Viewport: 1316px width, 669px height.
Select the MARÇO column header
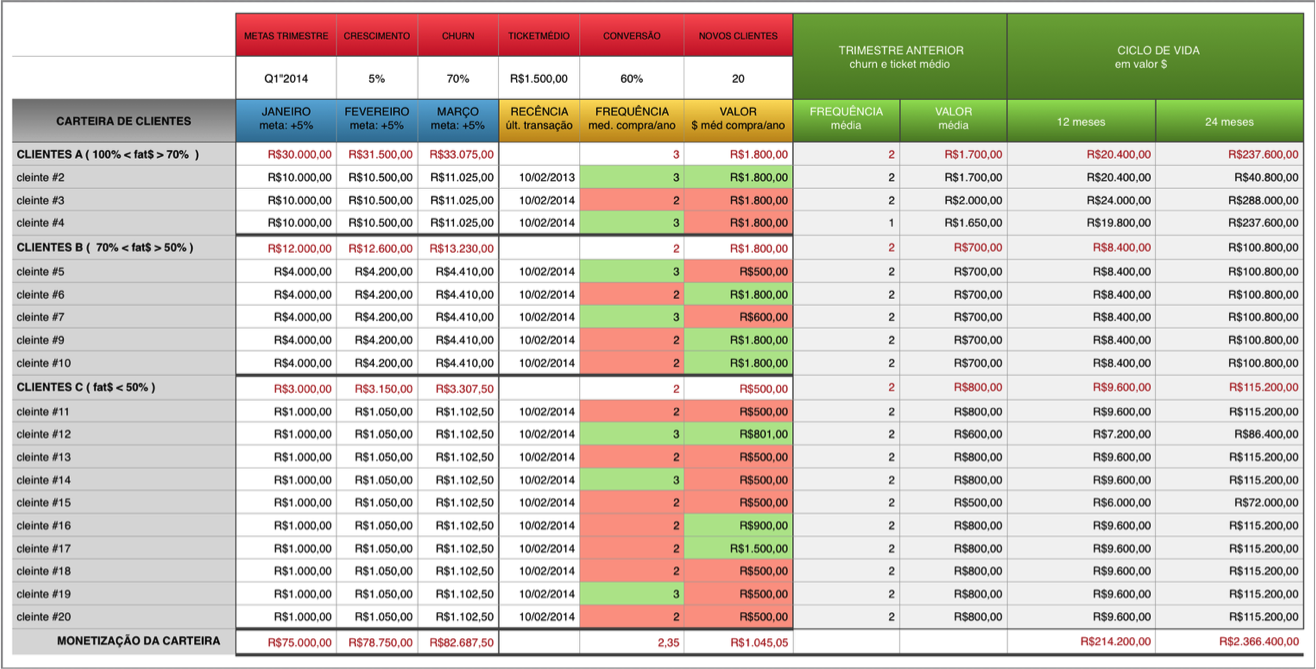pyautogui.click(x=458, y=121)
